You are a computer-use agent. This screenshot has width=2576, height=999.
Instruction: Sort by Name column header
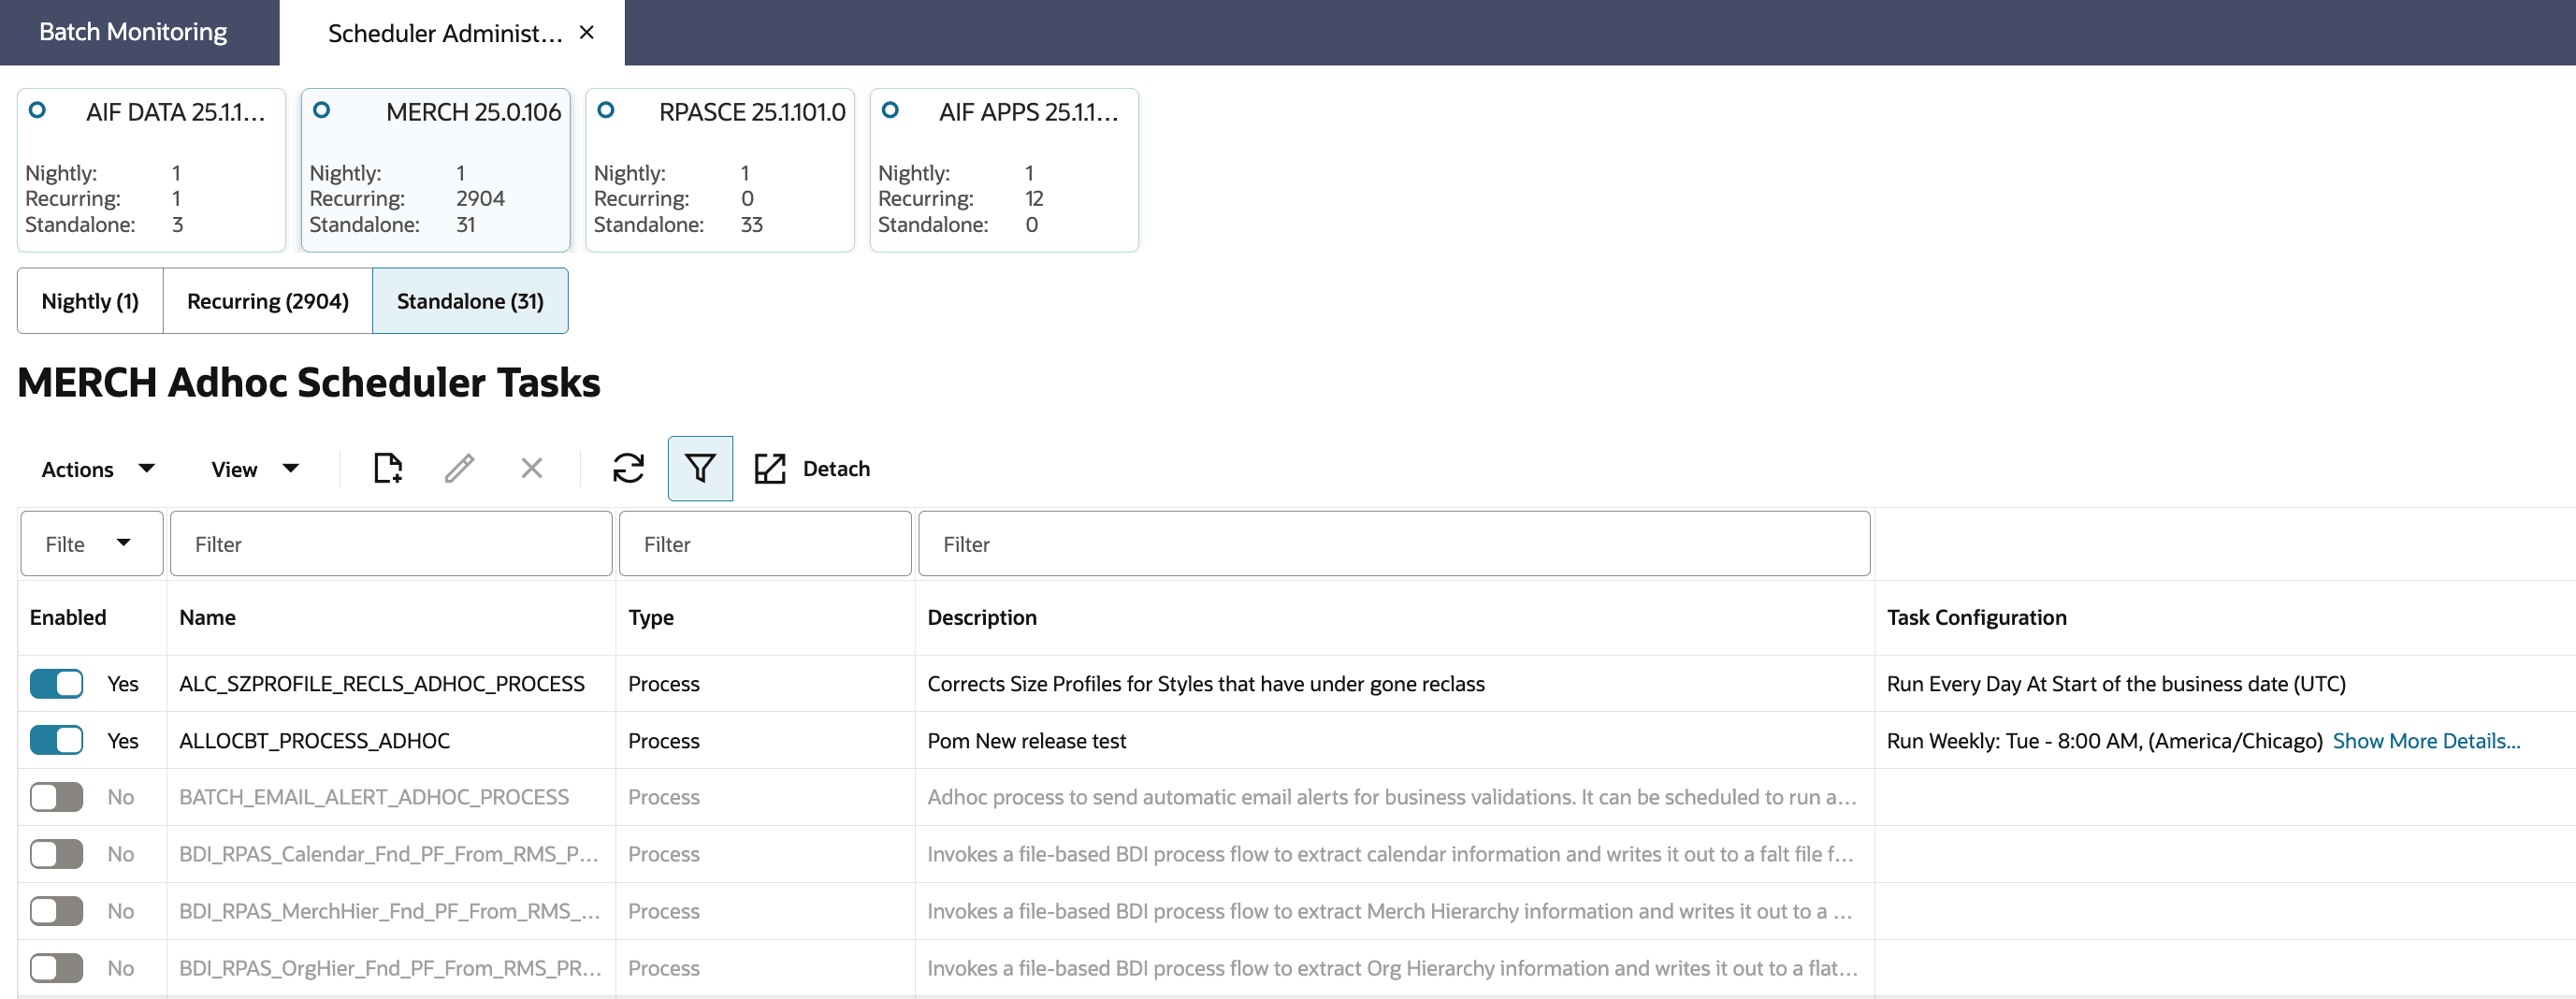pyautogui.click(x=207, y=618)
